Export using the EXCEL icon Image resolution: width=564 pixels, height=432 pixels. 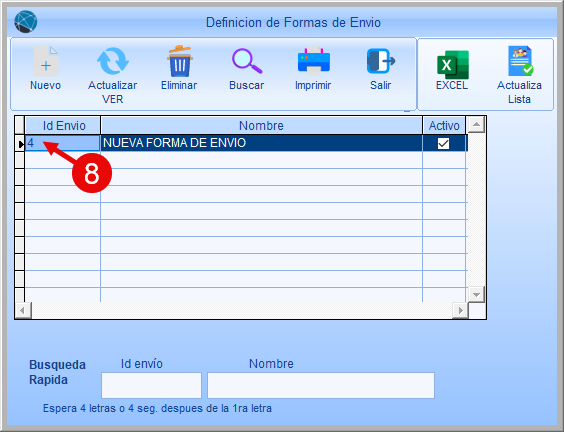[x=452, y=64]
